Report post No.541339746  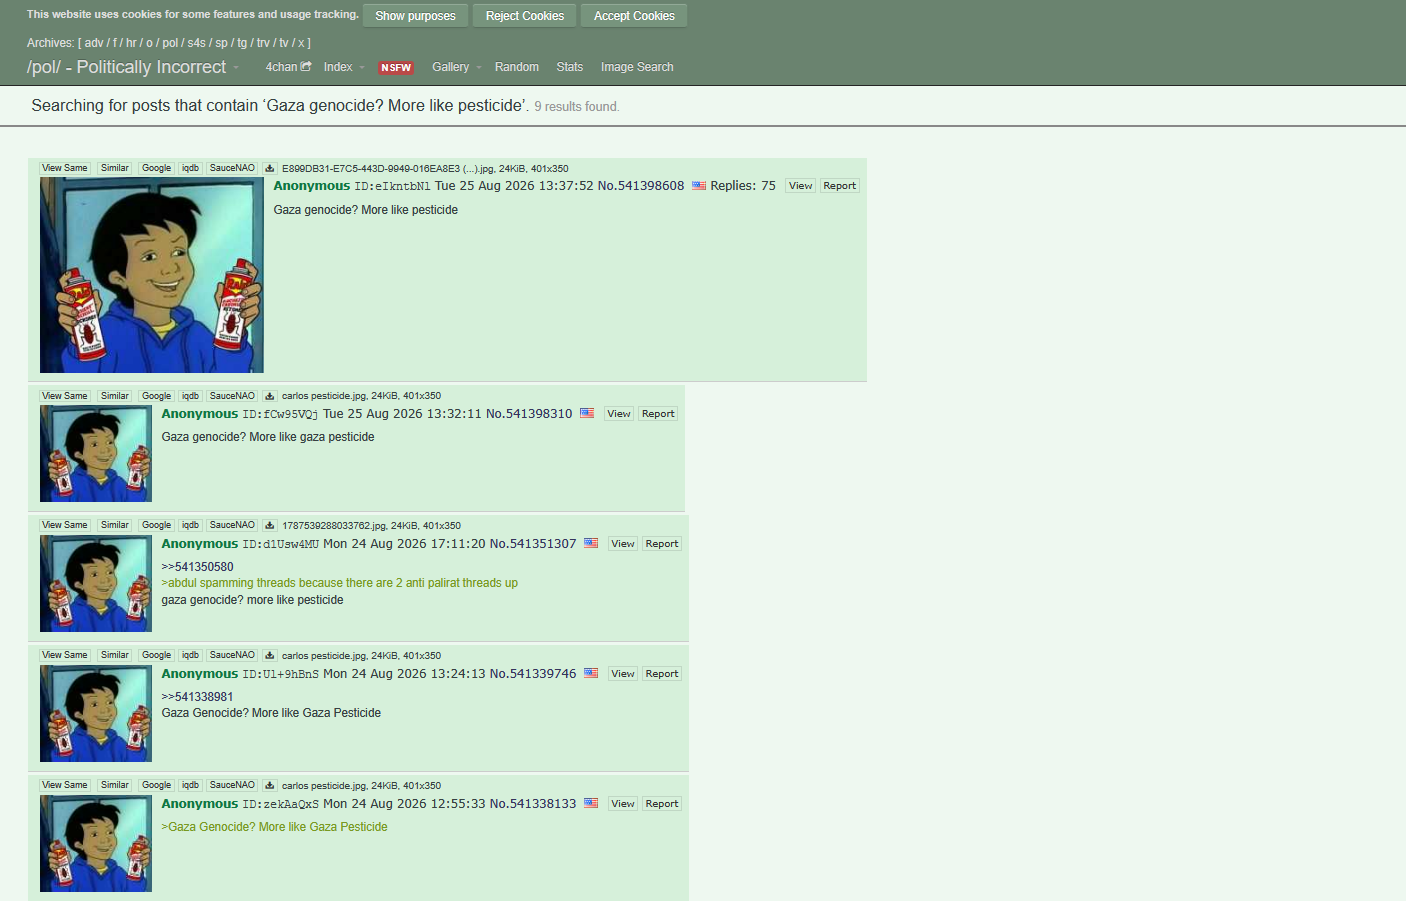tap(662, 674)
